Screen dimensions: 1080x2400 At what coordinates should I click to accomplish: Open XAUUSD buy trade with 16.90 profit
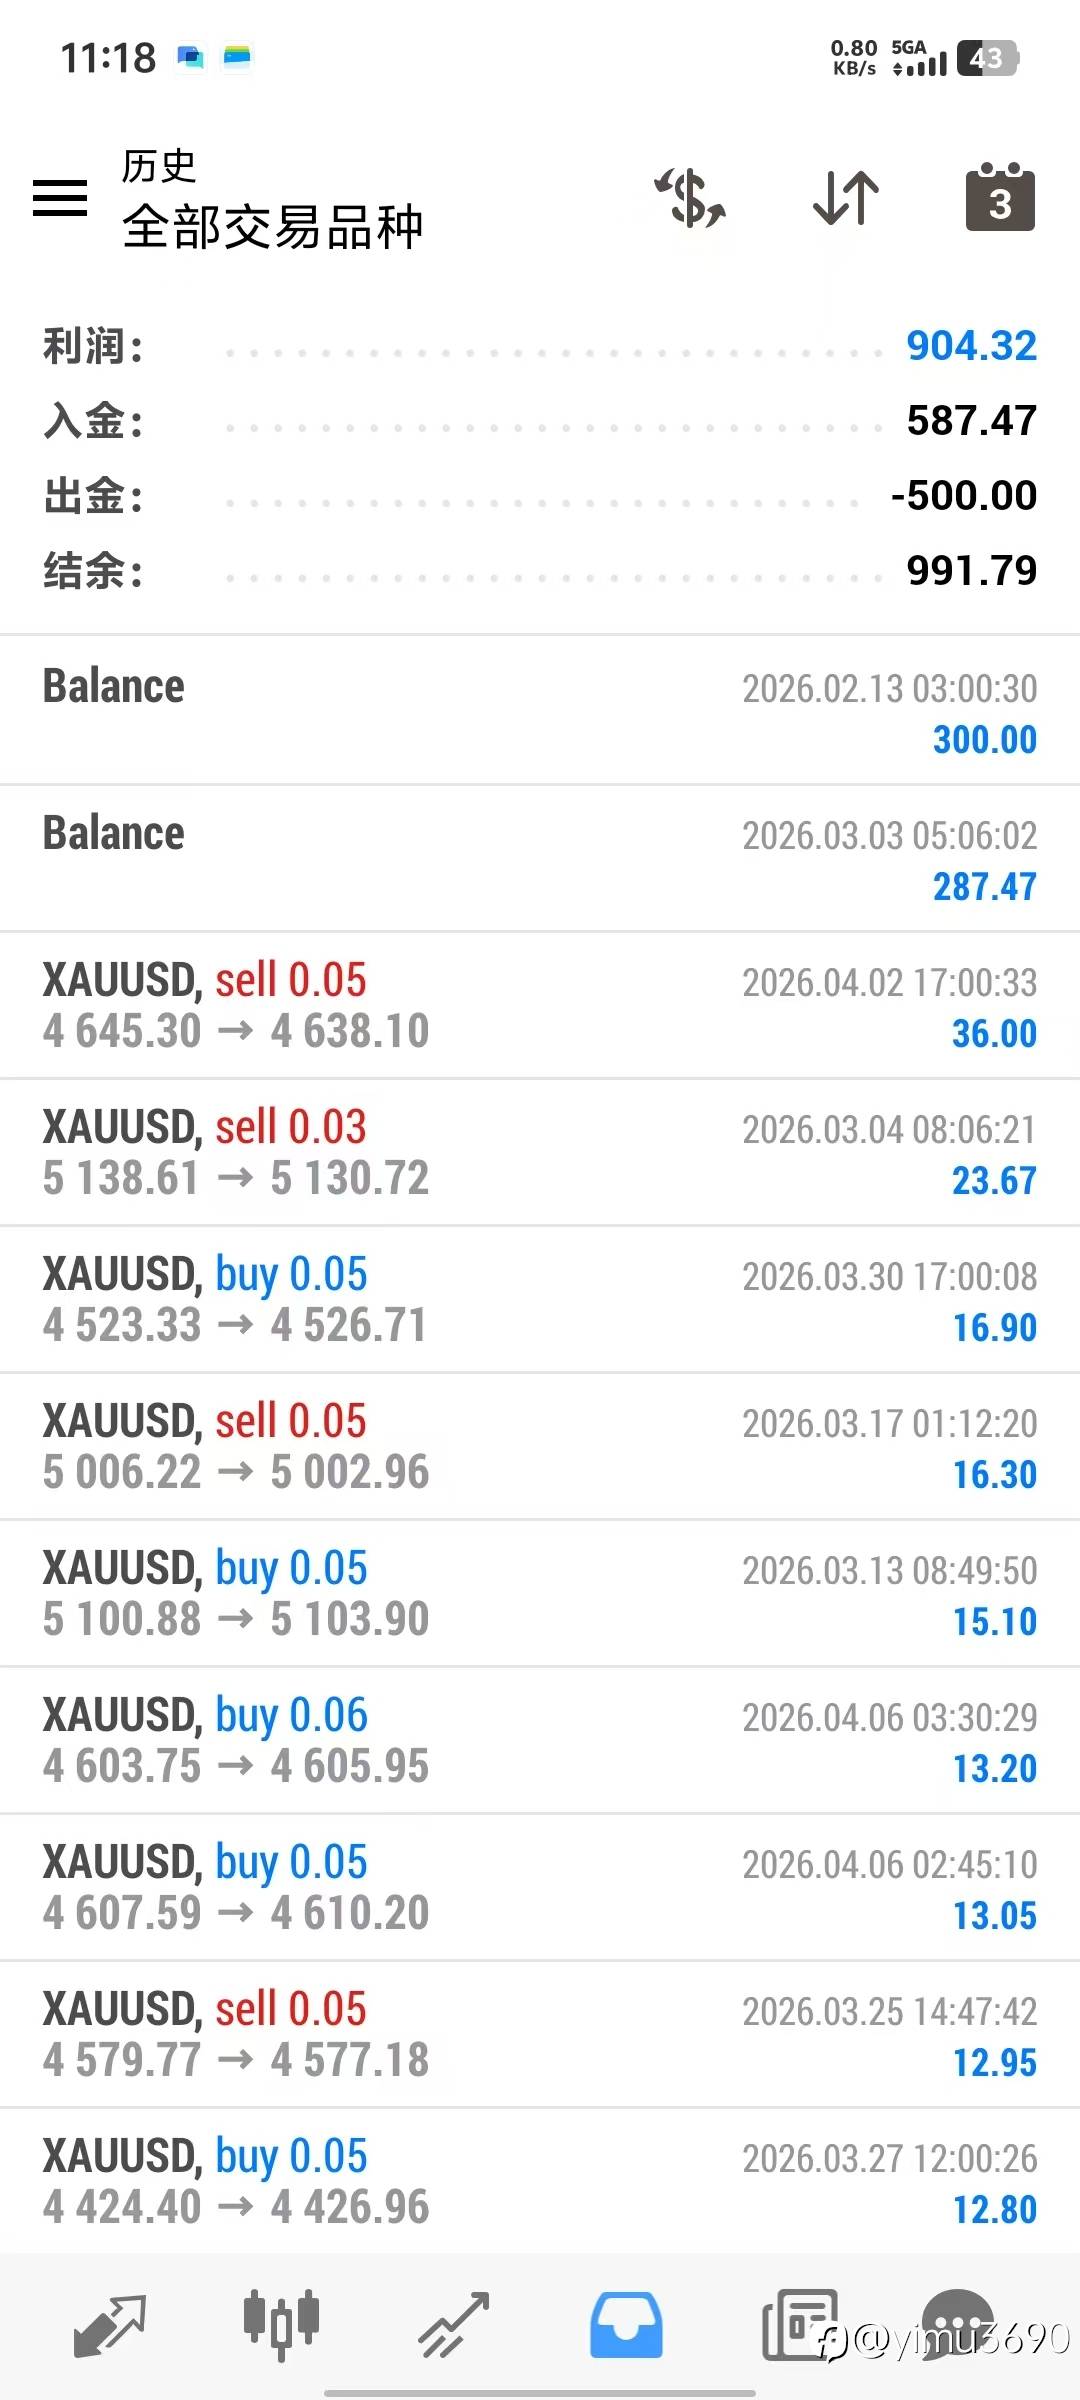(x=540, y=1299)
